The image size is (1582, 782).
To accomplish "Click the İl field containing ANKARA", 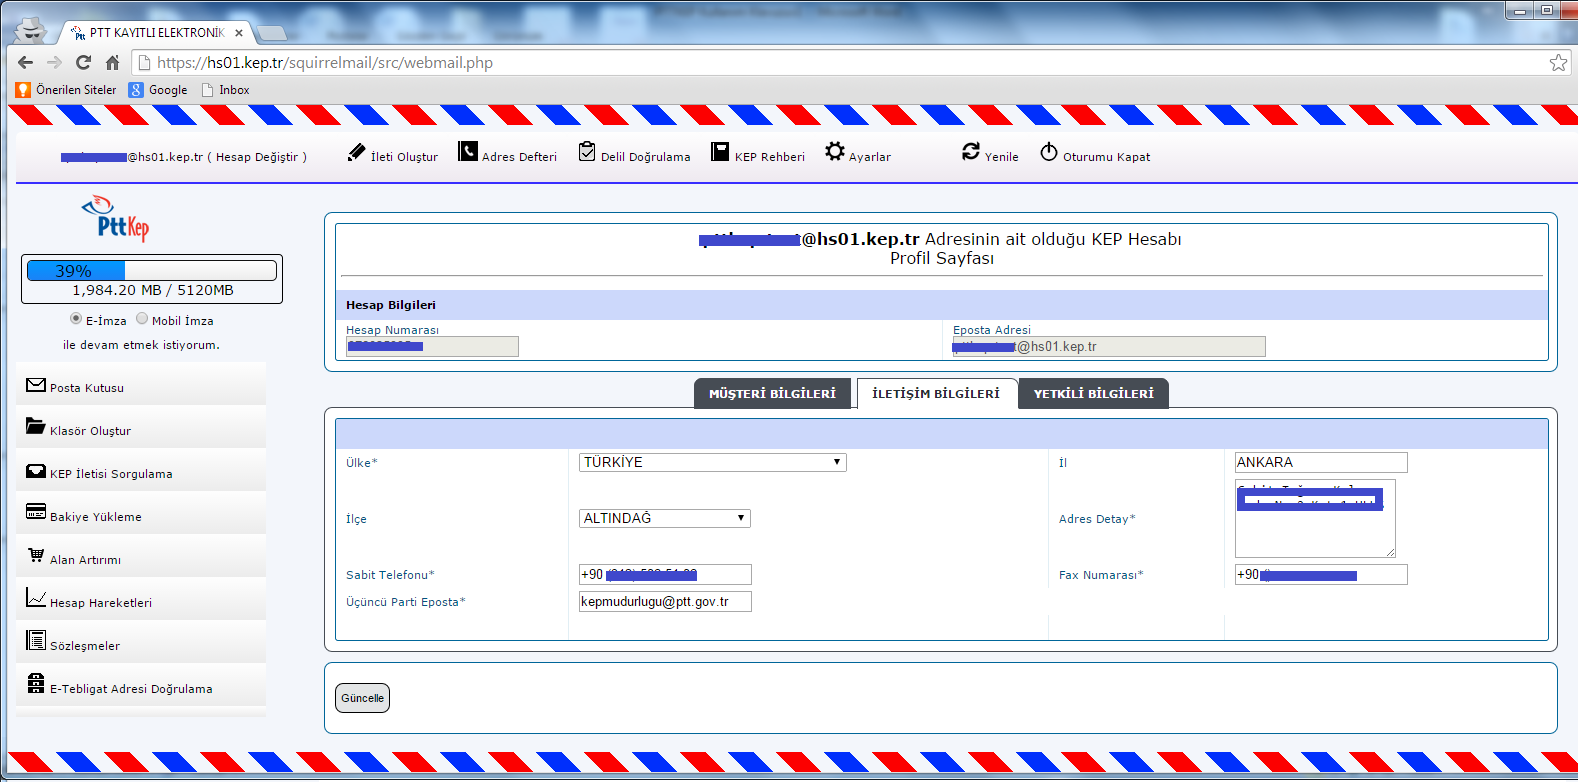I will pyautogui.click(x=1321, y=462).
